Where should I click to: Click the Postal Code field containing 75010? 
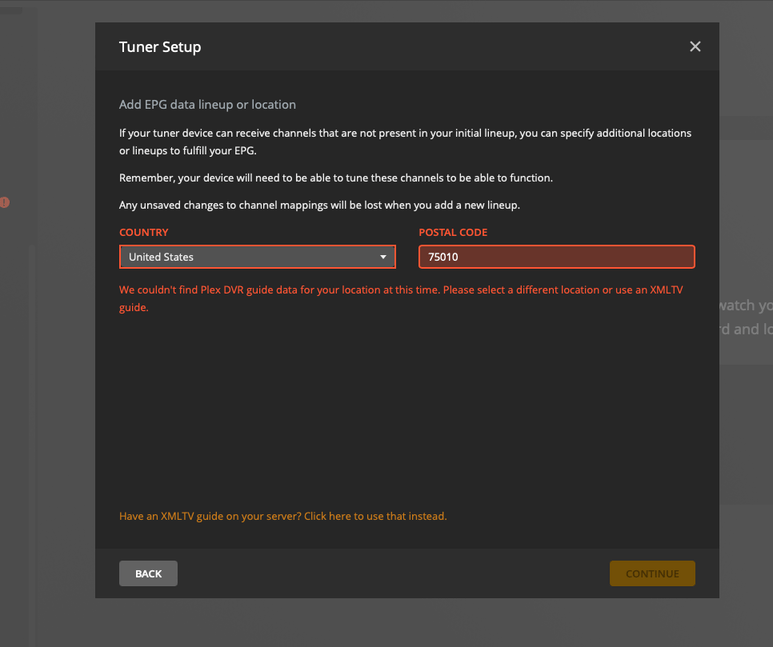coord(556,257)
